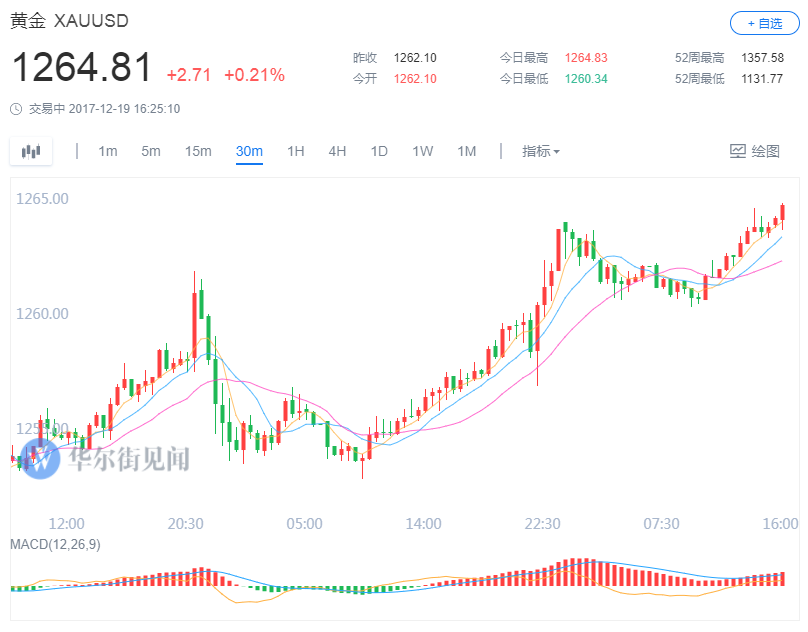The height and width of the screenshot is (632, 808).
Task: Click the 12:00 time axis label
Action: tap(66, 524)
